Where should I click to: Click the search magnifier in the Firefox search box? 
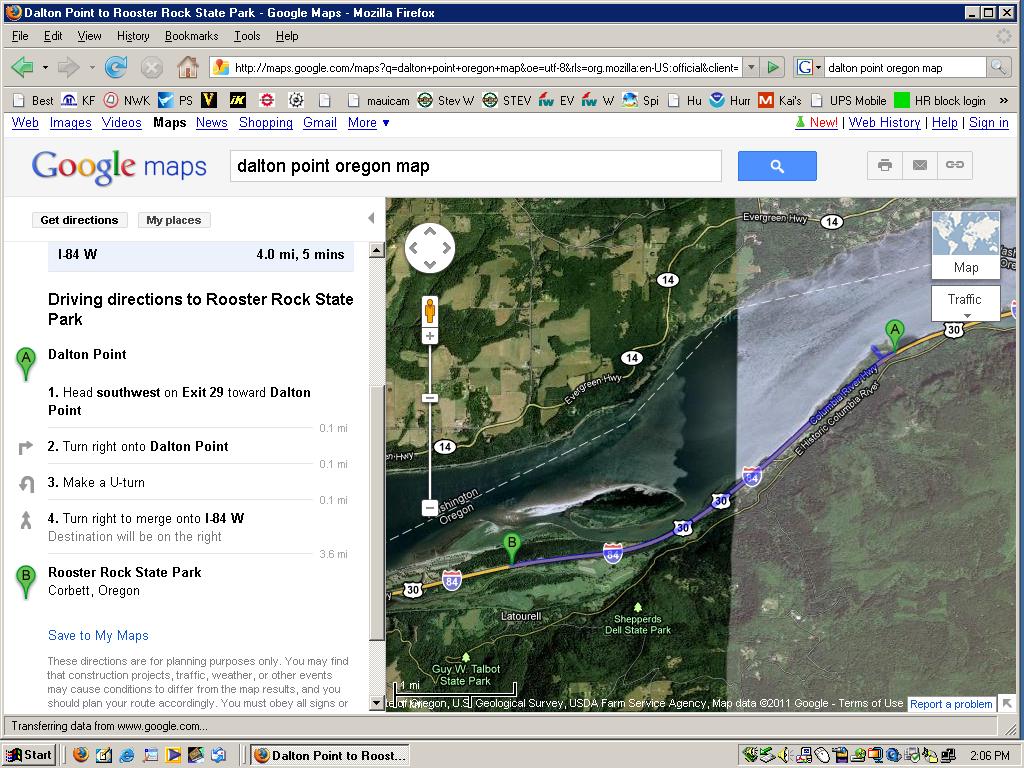point(997,67)
